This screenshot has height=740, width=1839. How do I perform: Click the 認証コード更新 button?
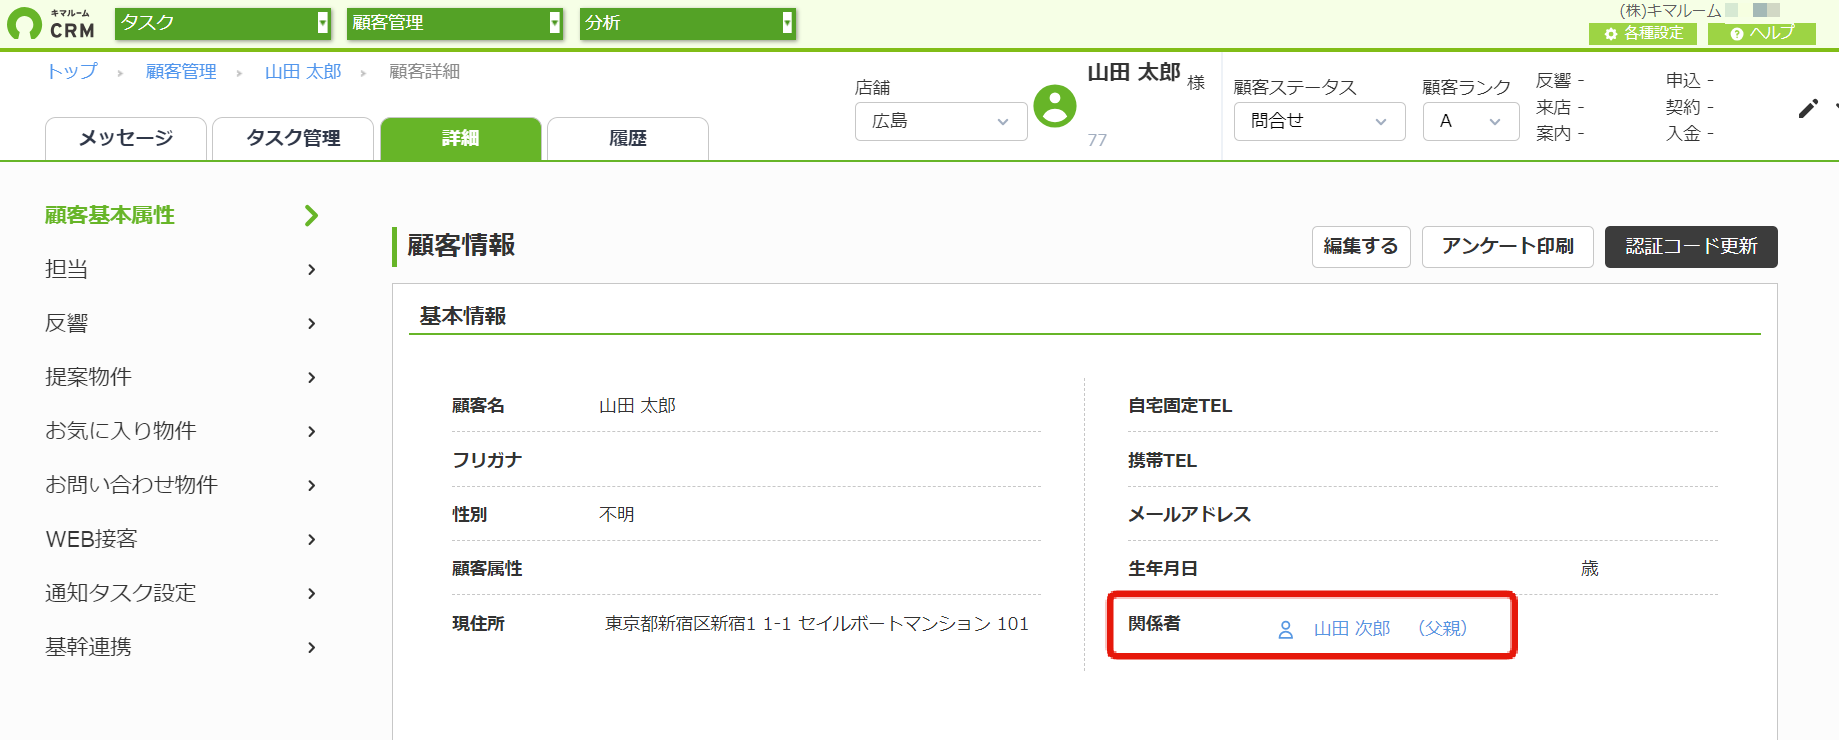pos(1691,246)
